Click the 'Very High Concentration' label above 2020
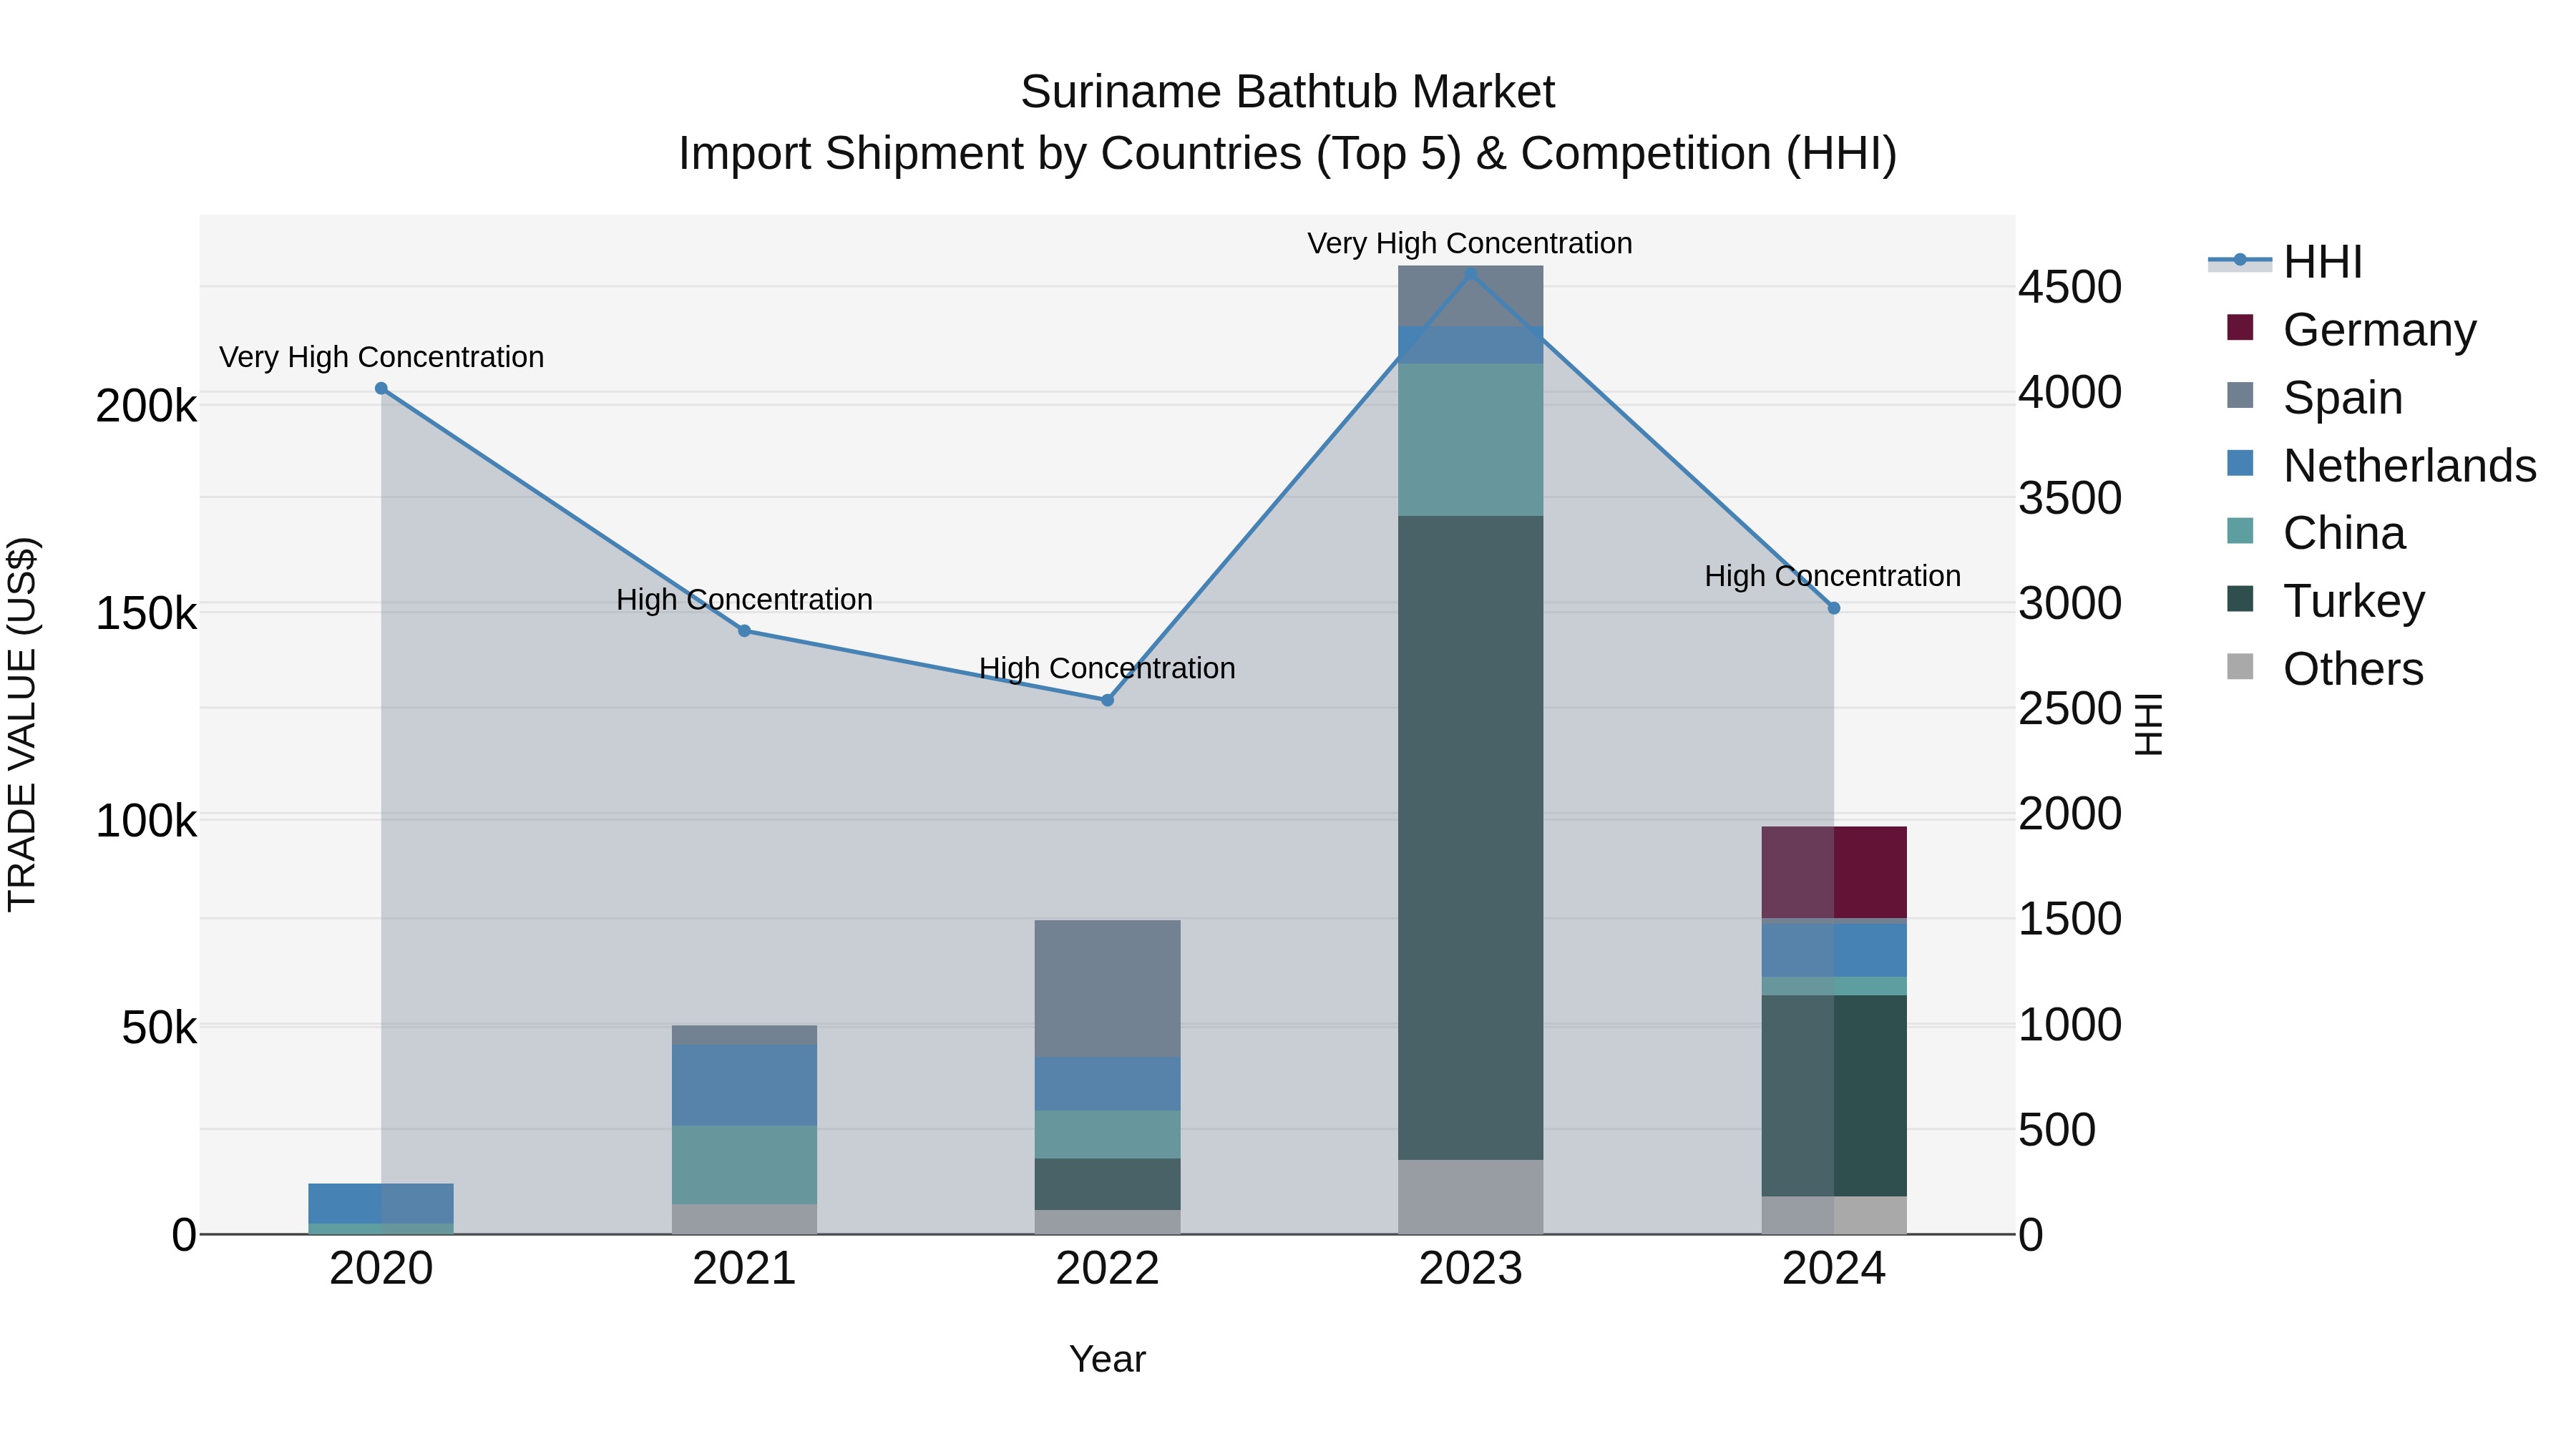 381,357
